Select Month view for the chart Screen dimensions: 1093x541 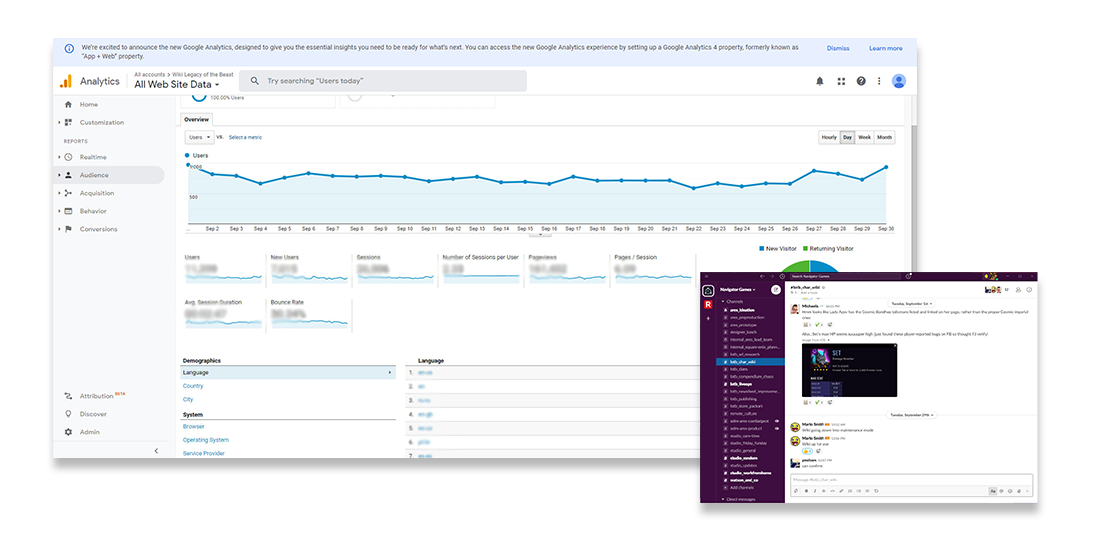(x=885, y=137)
